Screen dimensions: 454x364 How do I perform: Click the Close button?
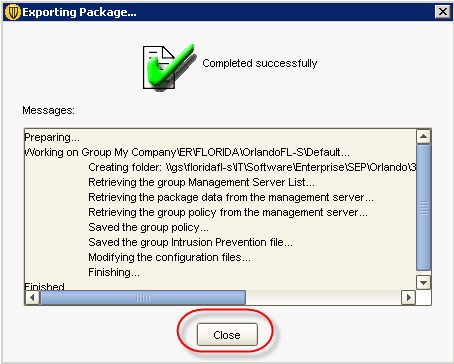click(x=227, y=334)
